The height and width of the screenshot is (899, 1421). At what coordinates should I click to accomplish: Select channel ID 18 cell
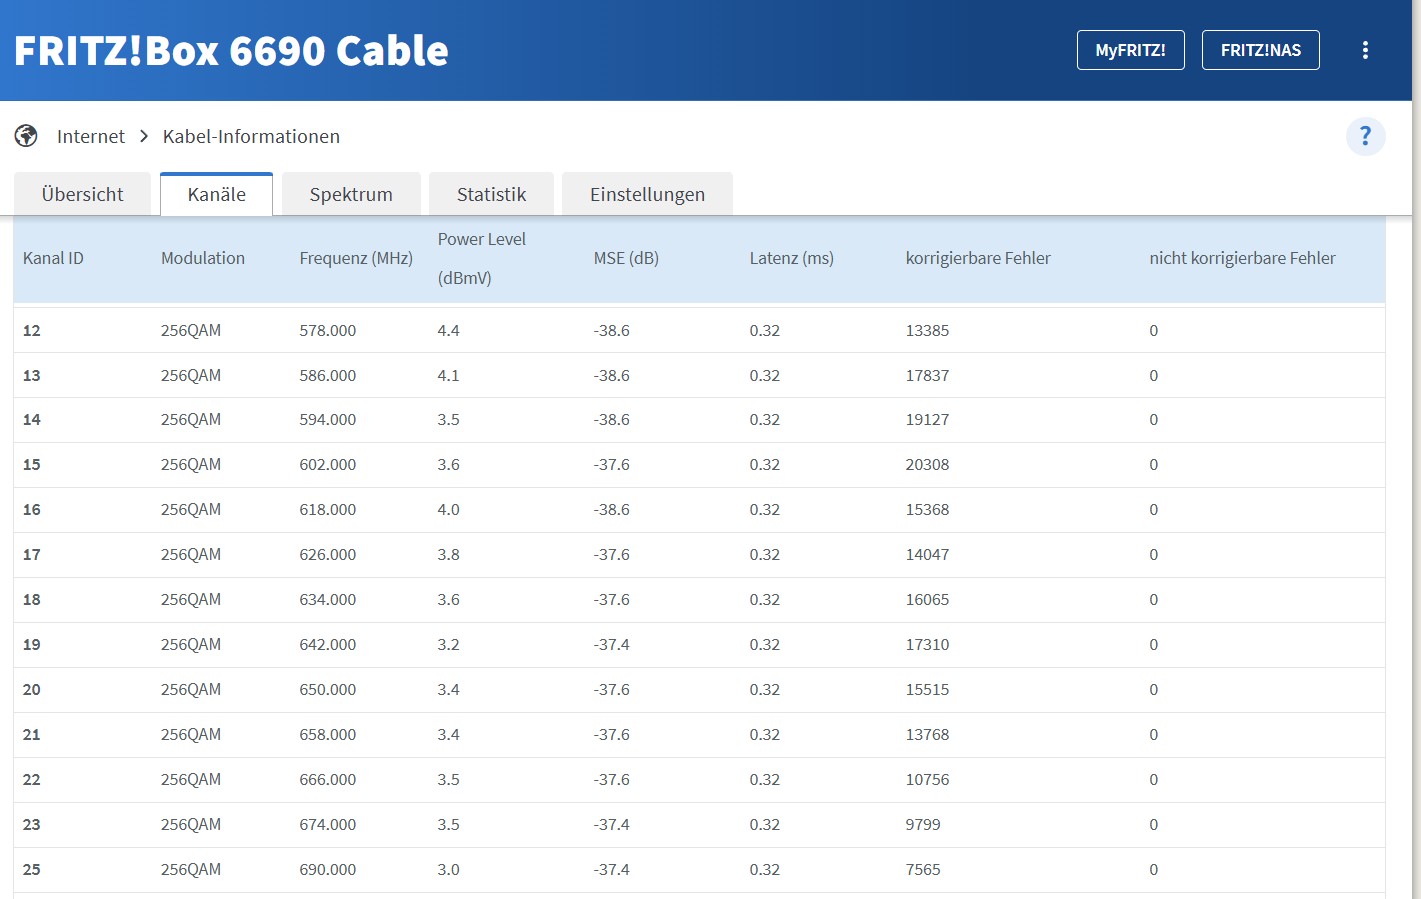[x=32, y=600]
